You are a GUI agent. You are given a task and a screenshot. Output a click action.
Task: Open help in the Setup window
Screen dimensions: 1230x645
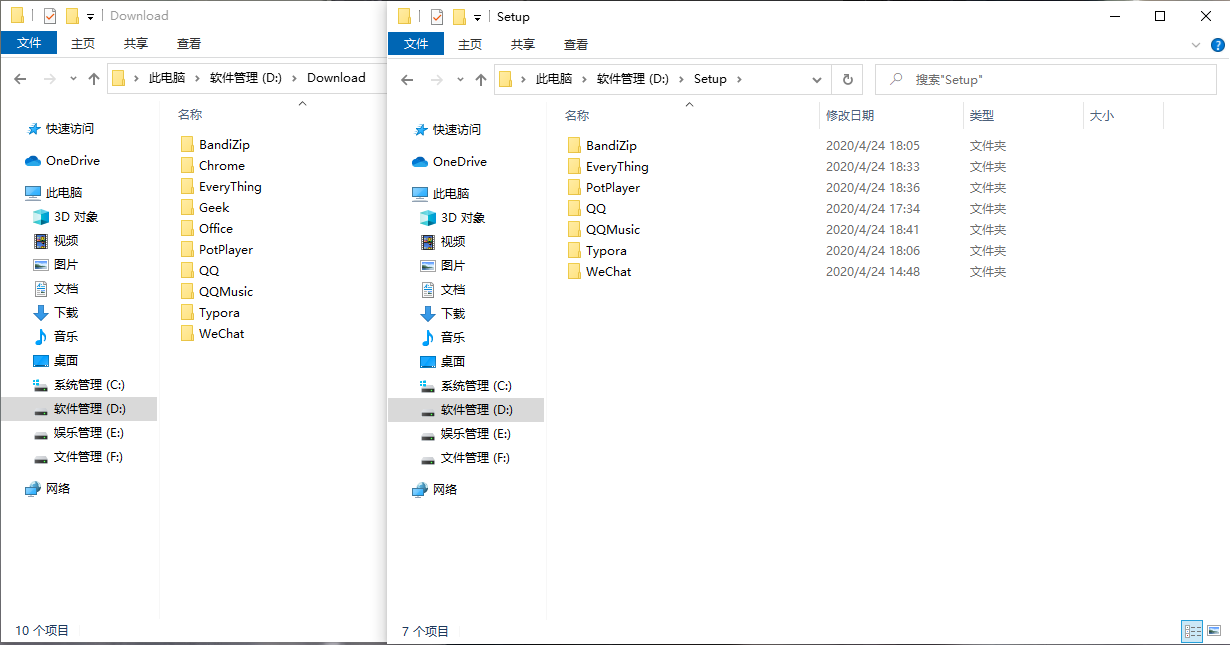pyautogui.click(x=1217, y=45)
